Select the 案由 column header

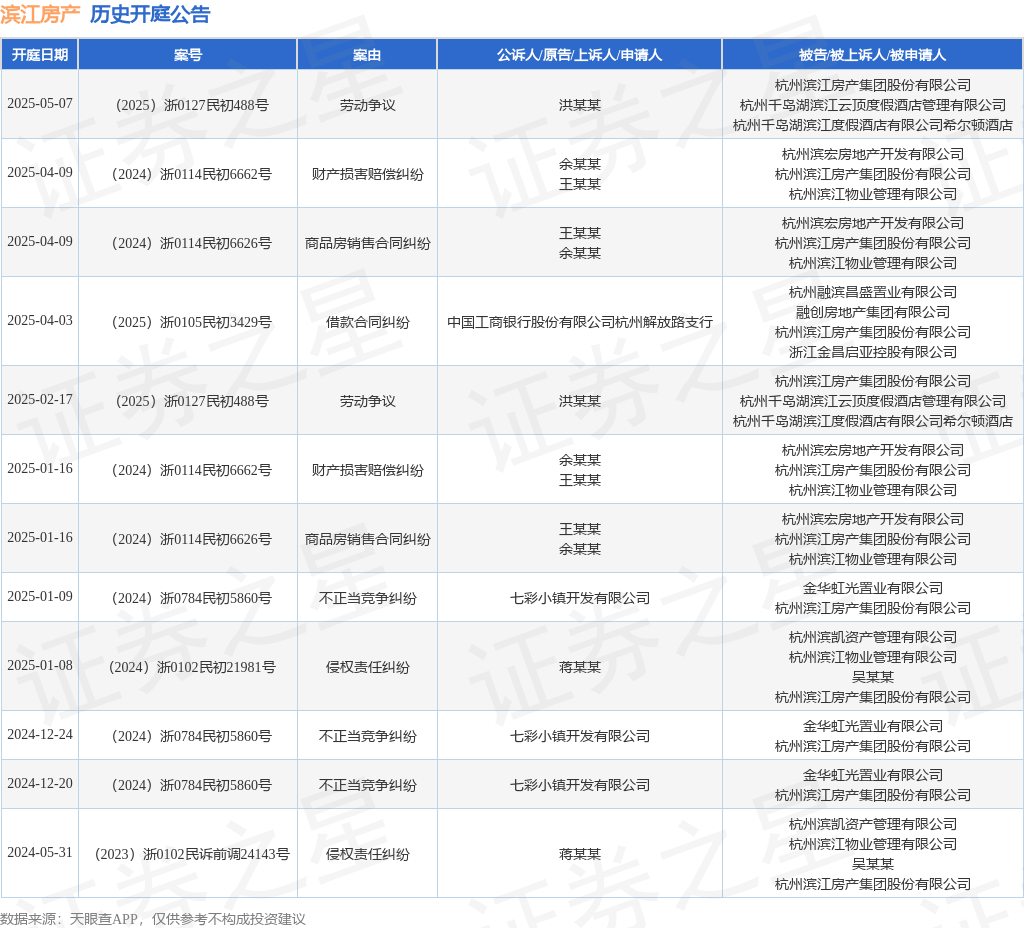(367, 55)
